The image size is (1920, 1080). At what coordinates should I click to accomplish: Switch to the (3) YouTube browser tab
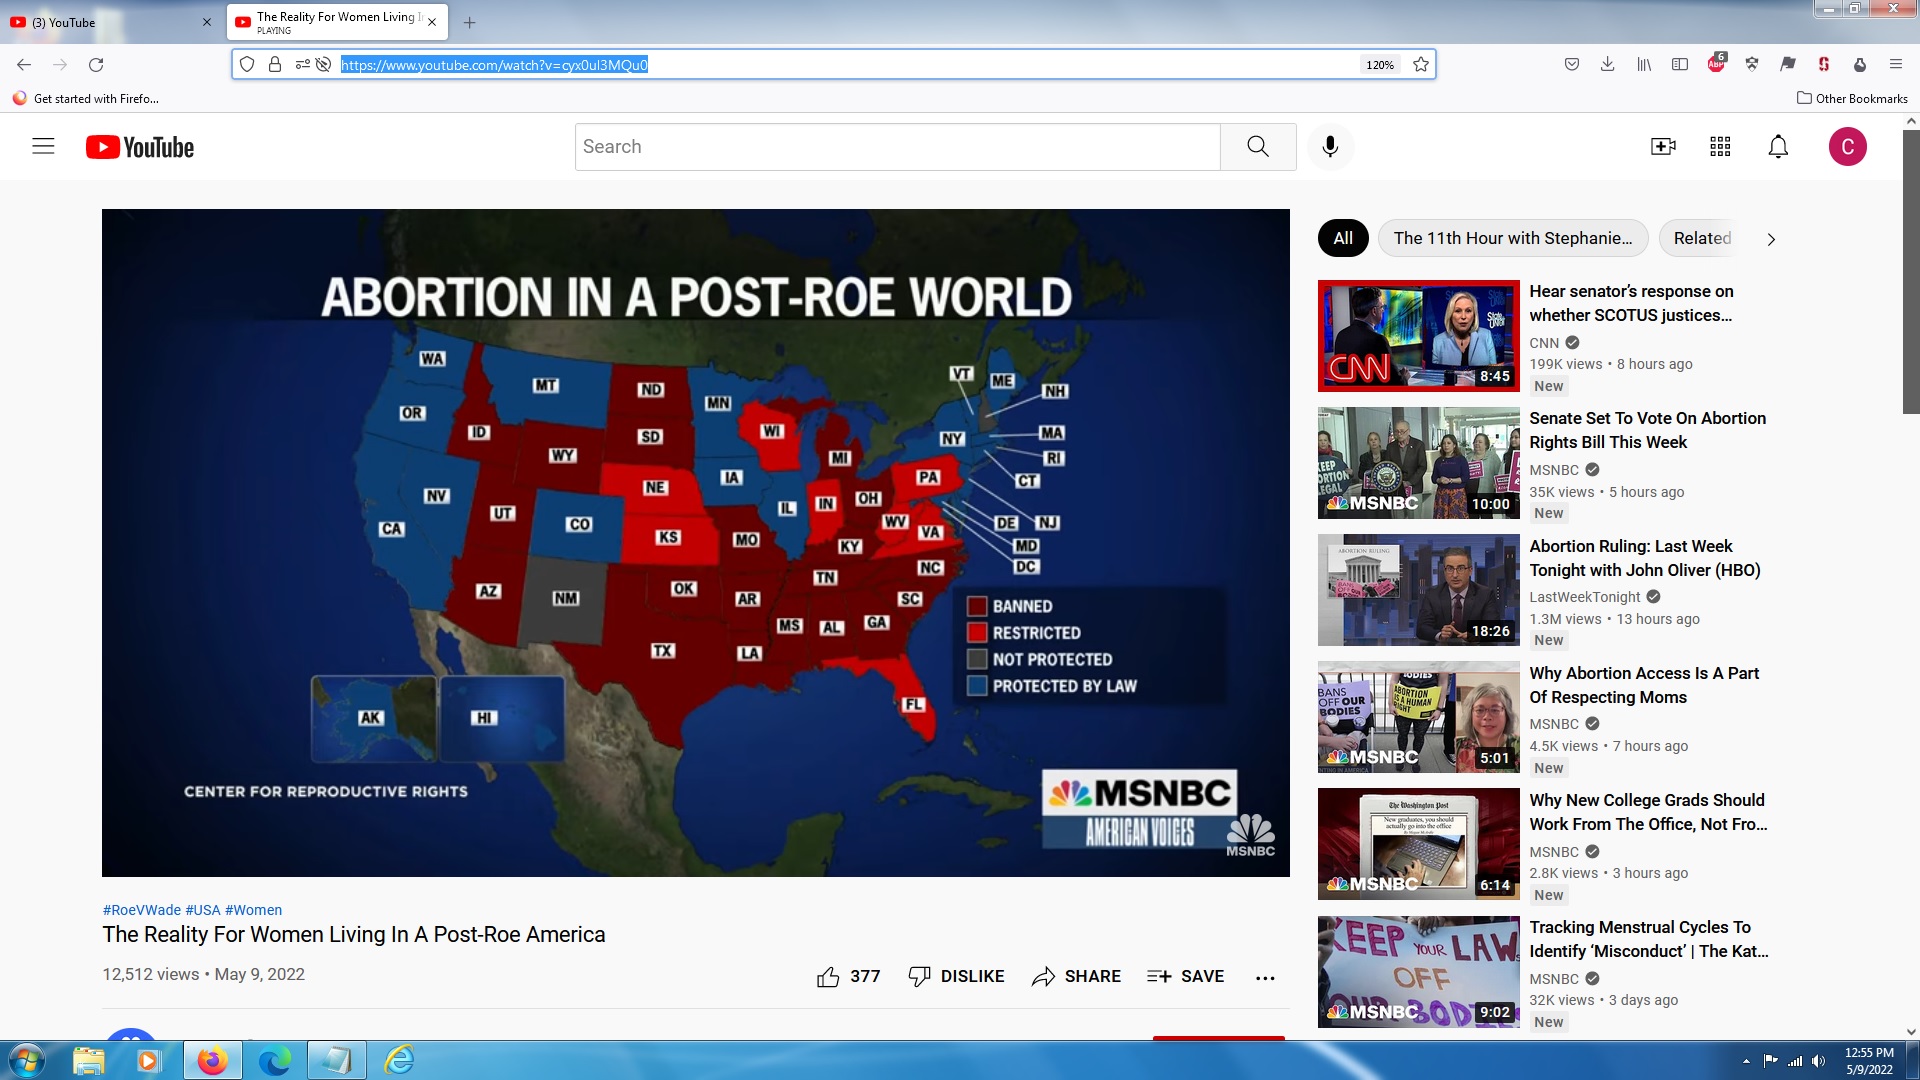pos(100,22)
